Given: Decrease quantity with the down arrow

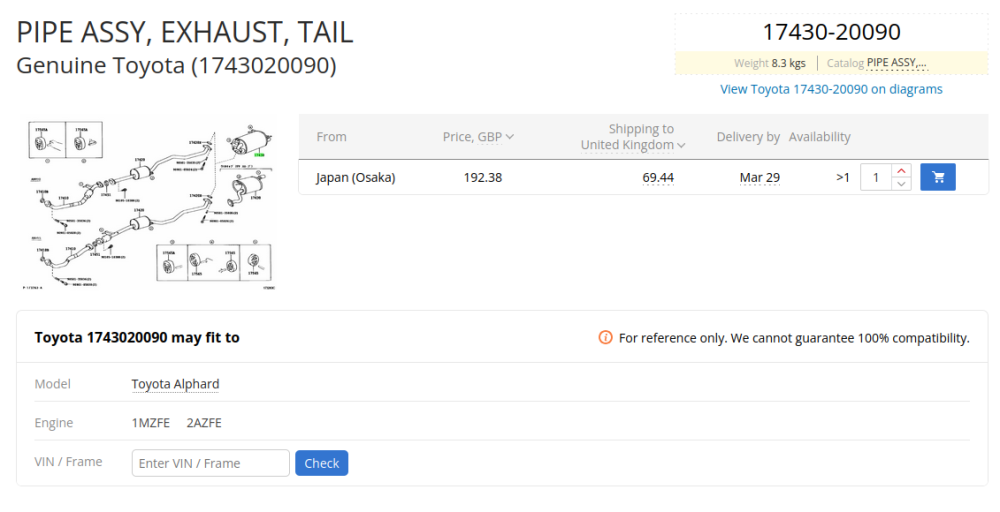Looking at the screenshot, I should 901,184.
